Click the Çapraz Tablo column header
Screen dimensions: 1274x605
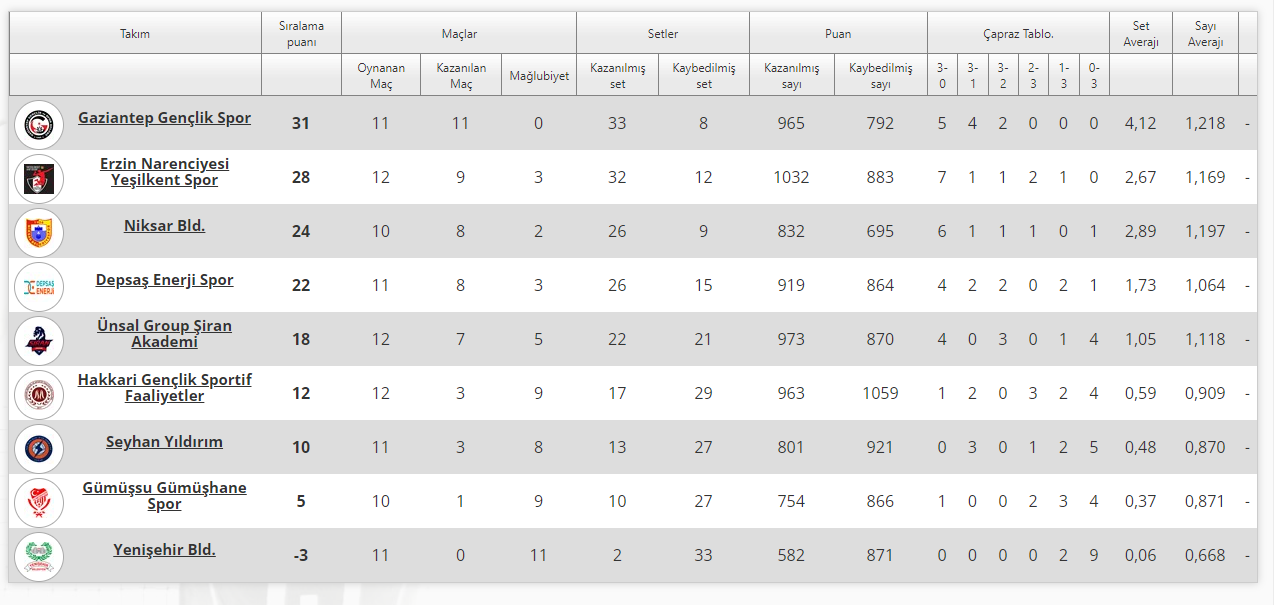(x=1018, y=34)
